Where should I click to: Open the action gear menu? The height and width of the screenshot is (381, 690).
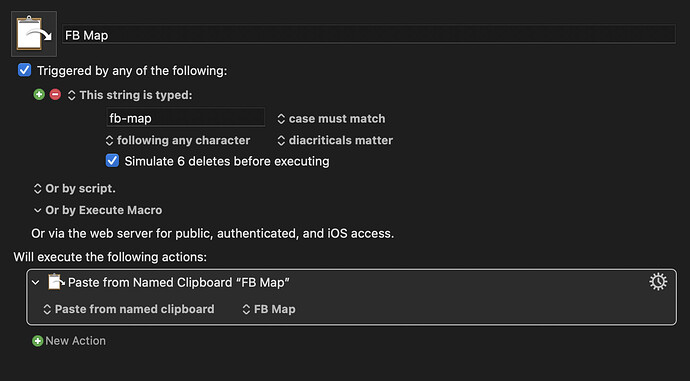pyautogui.click(x=658, y=282)
